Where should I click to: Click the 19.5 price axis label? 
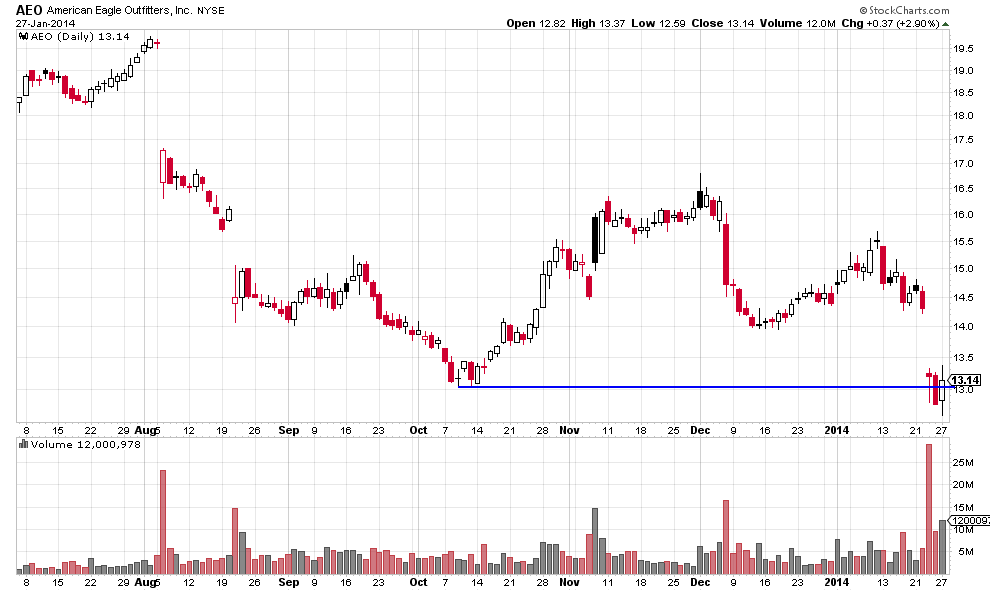click(963, 49)
